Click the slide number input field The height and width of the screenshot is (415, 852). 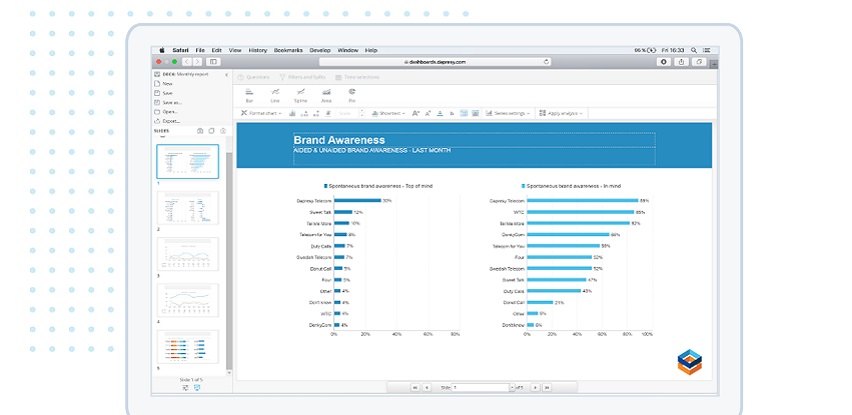click(x=480, y=387)
